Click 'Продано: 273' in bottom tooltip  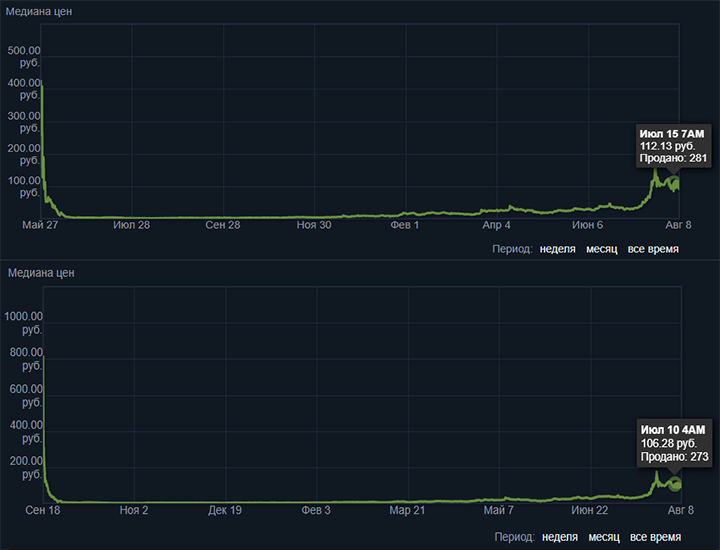click(675, 456)
